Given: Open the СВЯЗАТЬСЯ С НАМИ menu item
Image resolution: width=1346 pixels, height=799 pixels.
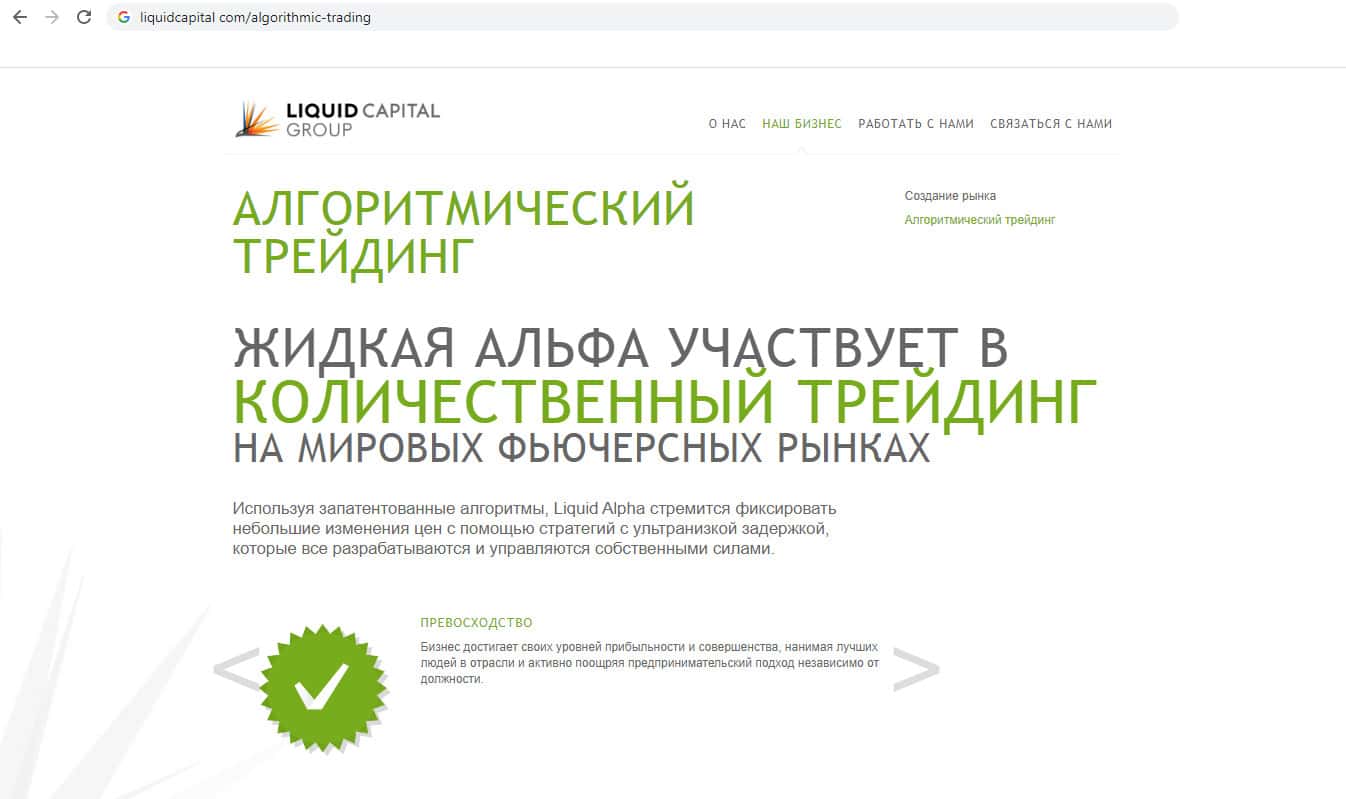Looking at the screenshot, I should pos(1051,124).
